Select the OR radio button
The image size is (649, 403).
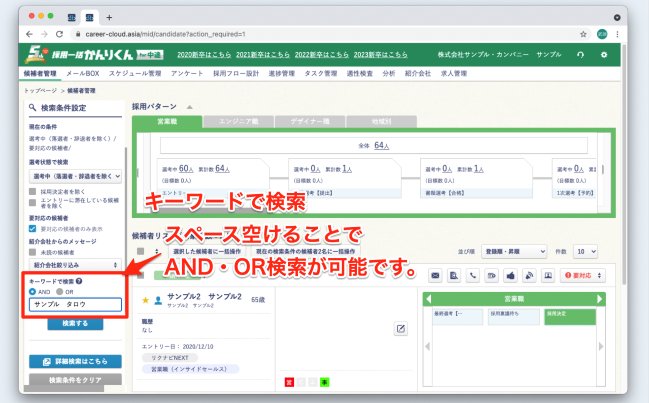tap(60, 292)
